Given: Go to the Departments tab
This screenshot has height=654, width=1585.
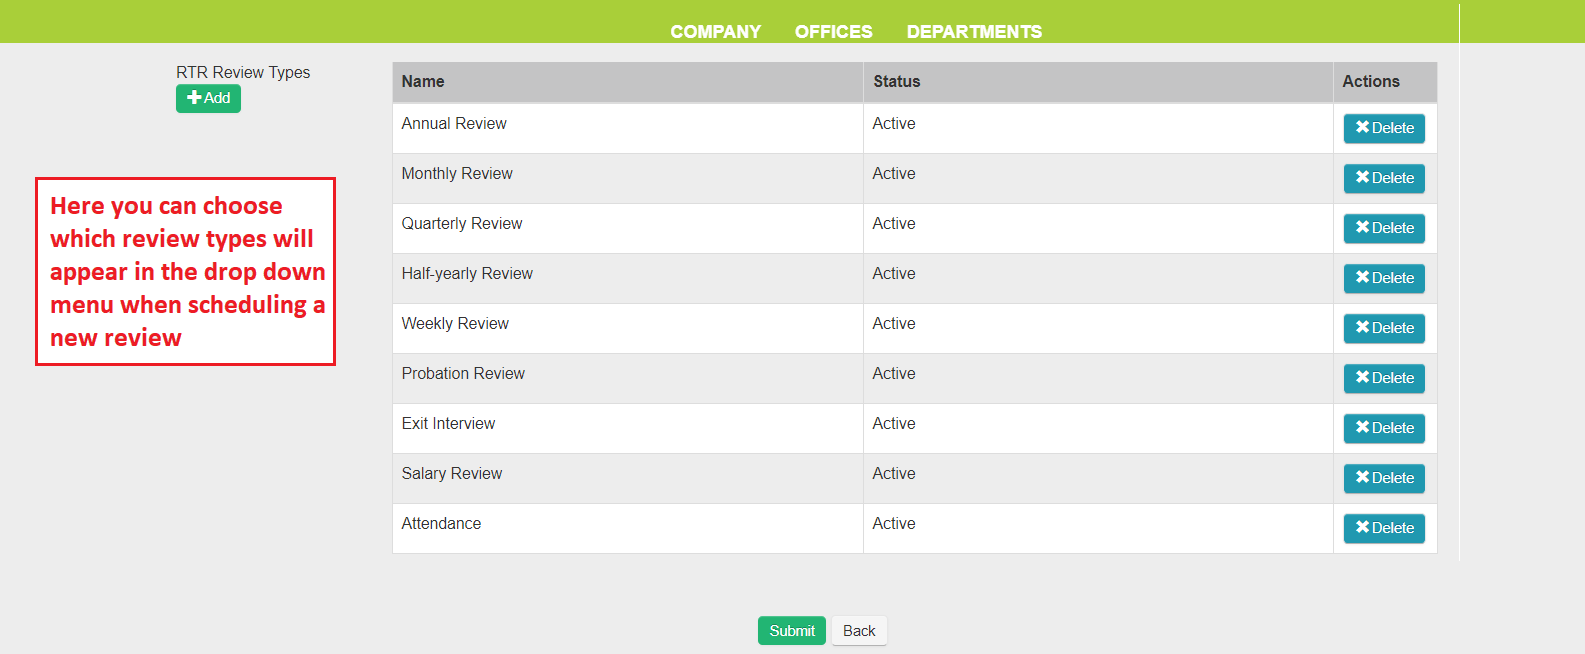Looking at the screenshot, I should 973,32.
